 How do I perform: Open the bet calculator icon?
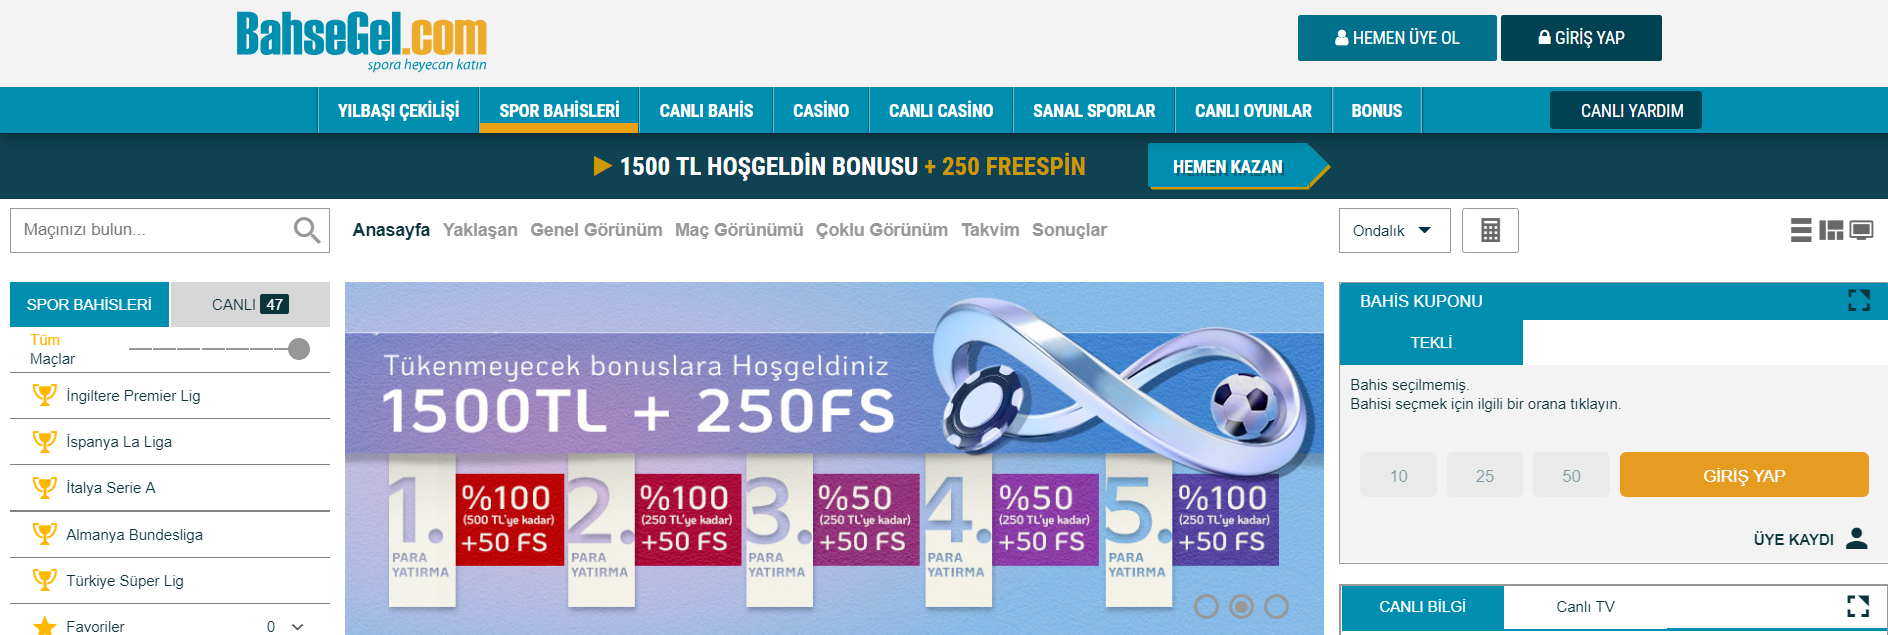tap(1490, 230)
